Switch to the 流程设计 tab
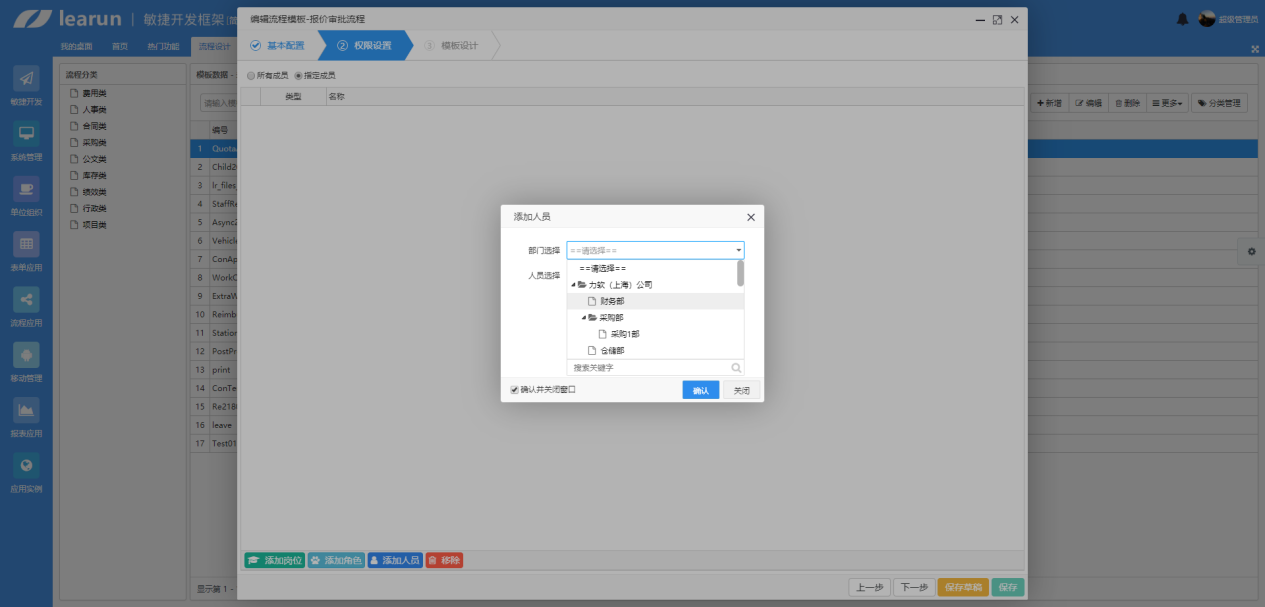Viewport: 1265px width, 607px height. pyautogui.click(x=214, y=47)
